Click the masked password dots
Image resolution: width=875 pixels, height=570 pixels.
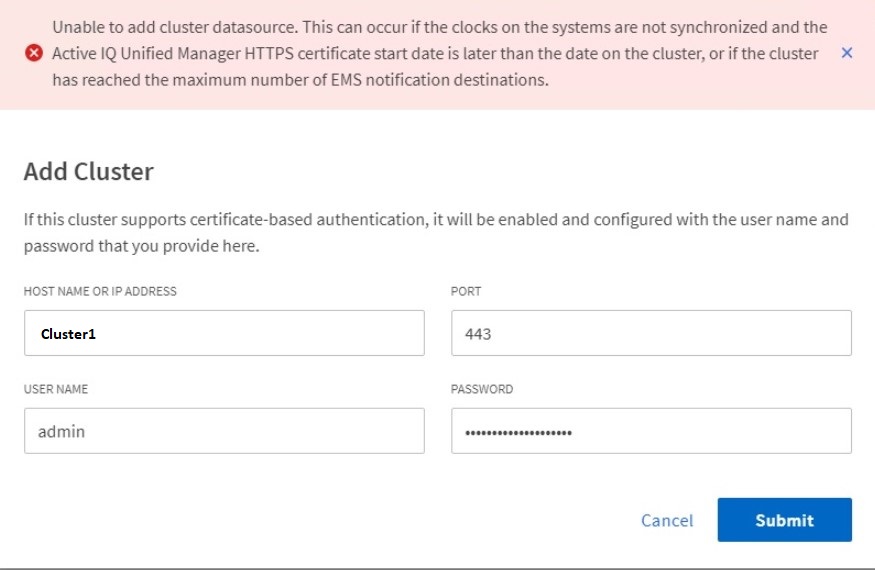click(x=518, y=432)
